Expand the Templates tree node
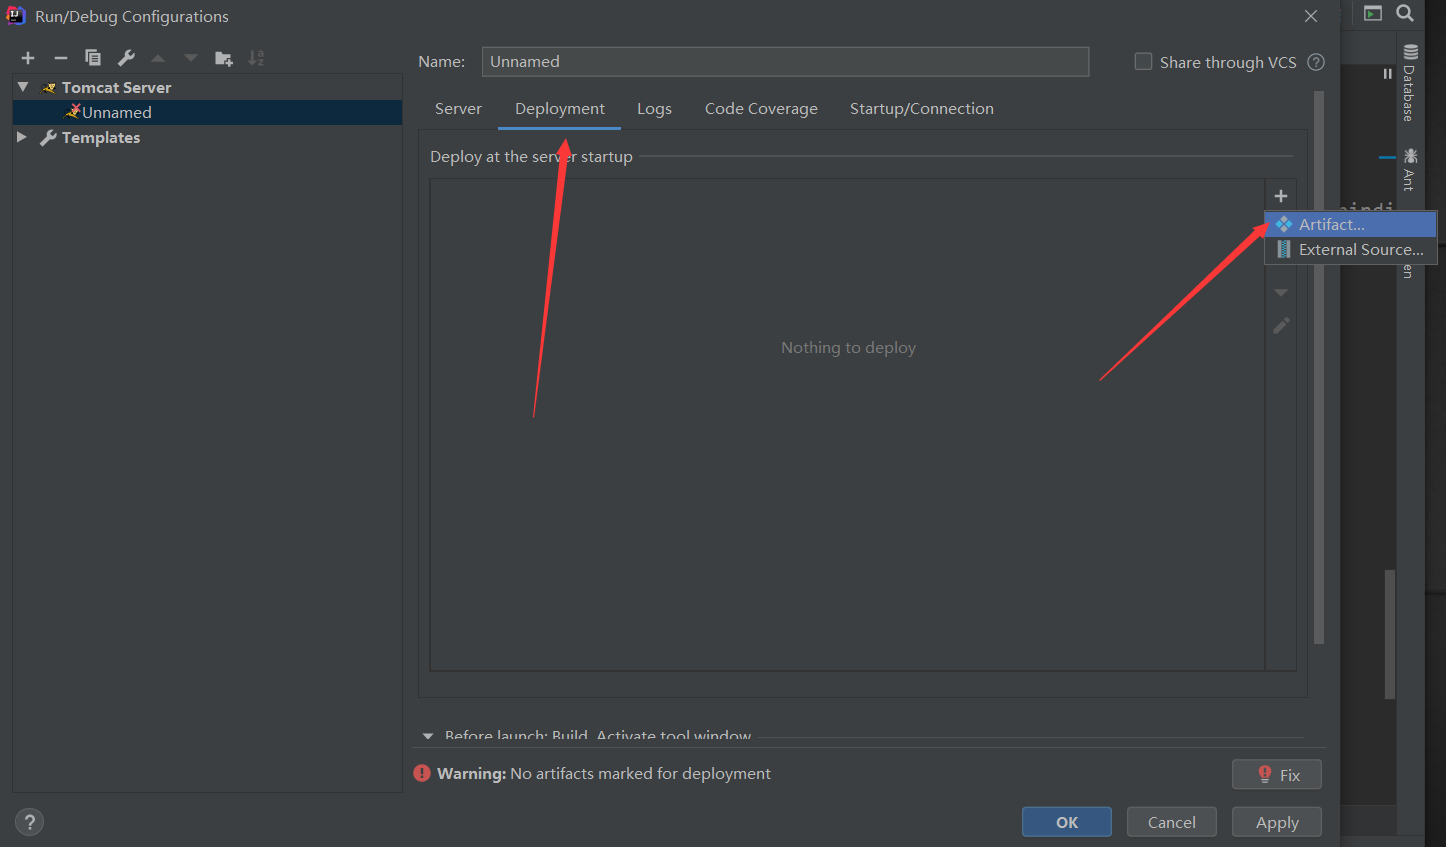 [22, 137]
